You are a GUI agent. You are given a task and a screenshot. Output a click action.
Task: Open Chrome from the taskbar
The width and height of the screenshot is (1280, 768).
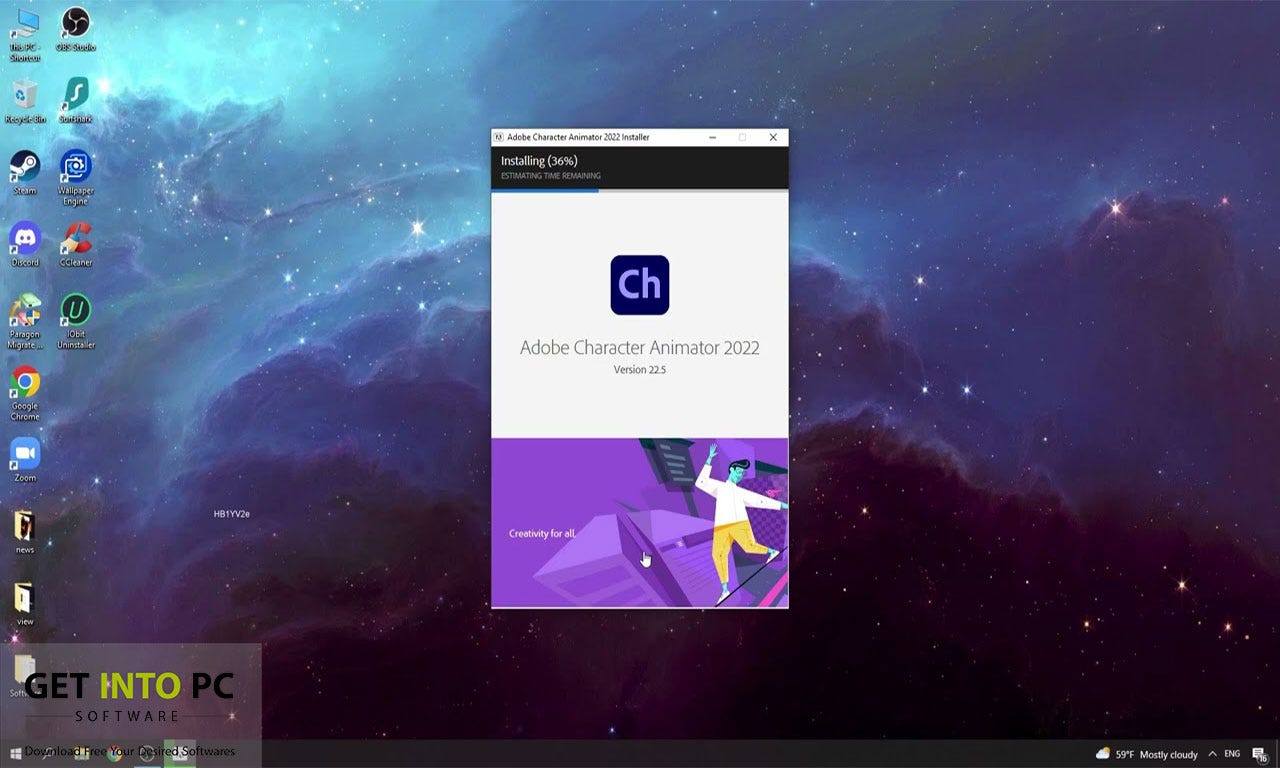(114, 753)
